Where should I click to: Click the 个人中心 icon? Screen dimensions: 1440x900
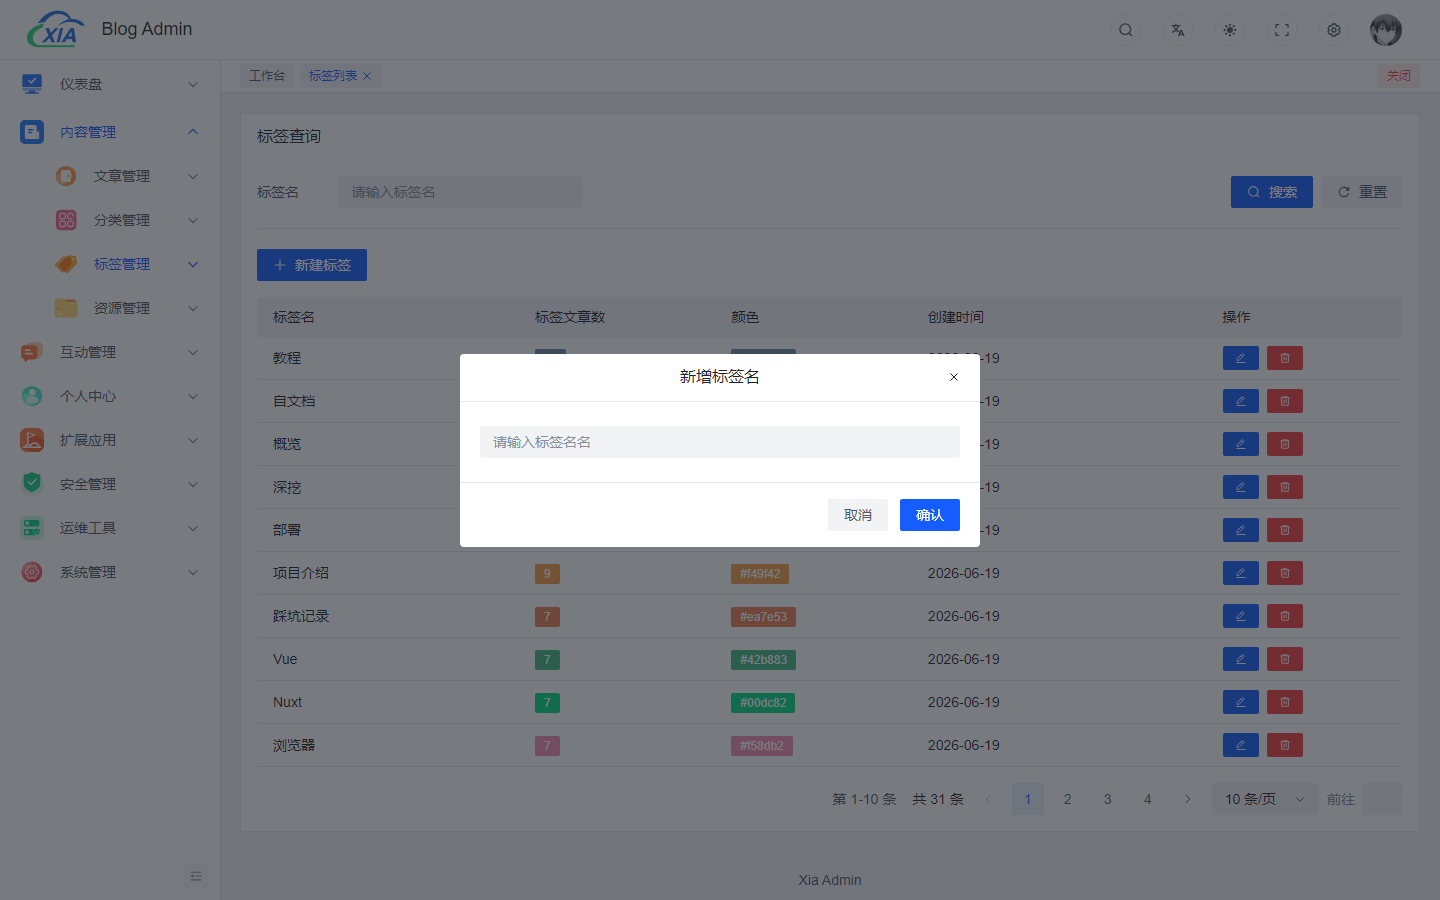click(32, 396)
